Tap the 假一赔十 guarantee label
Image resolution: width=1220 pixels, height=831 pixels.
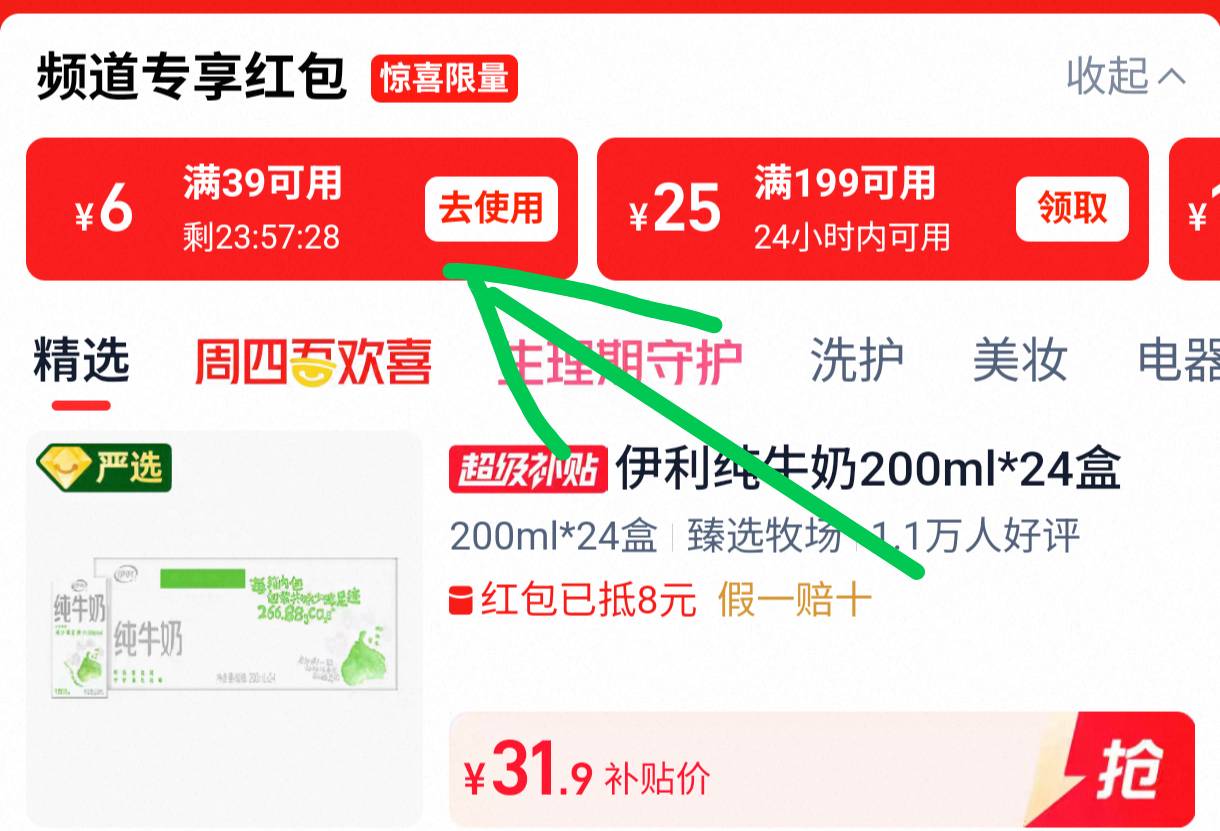[795, 601]
